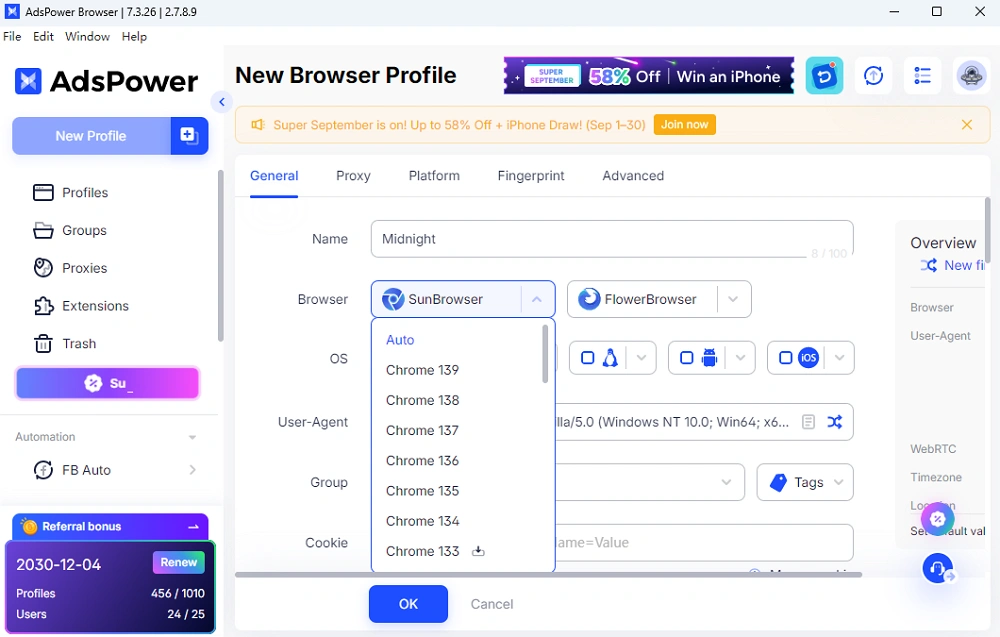The width and height of the screenshot is (1000, 637).
Task: Pick Chrome 135 from the dropdown
Action: pyautogui.click(x=422, y=491)
